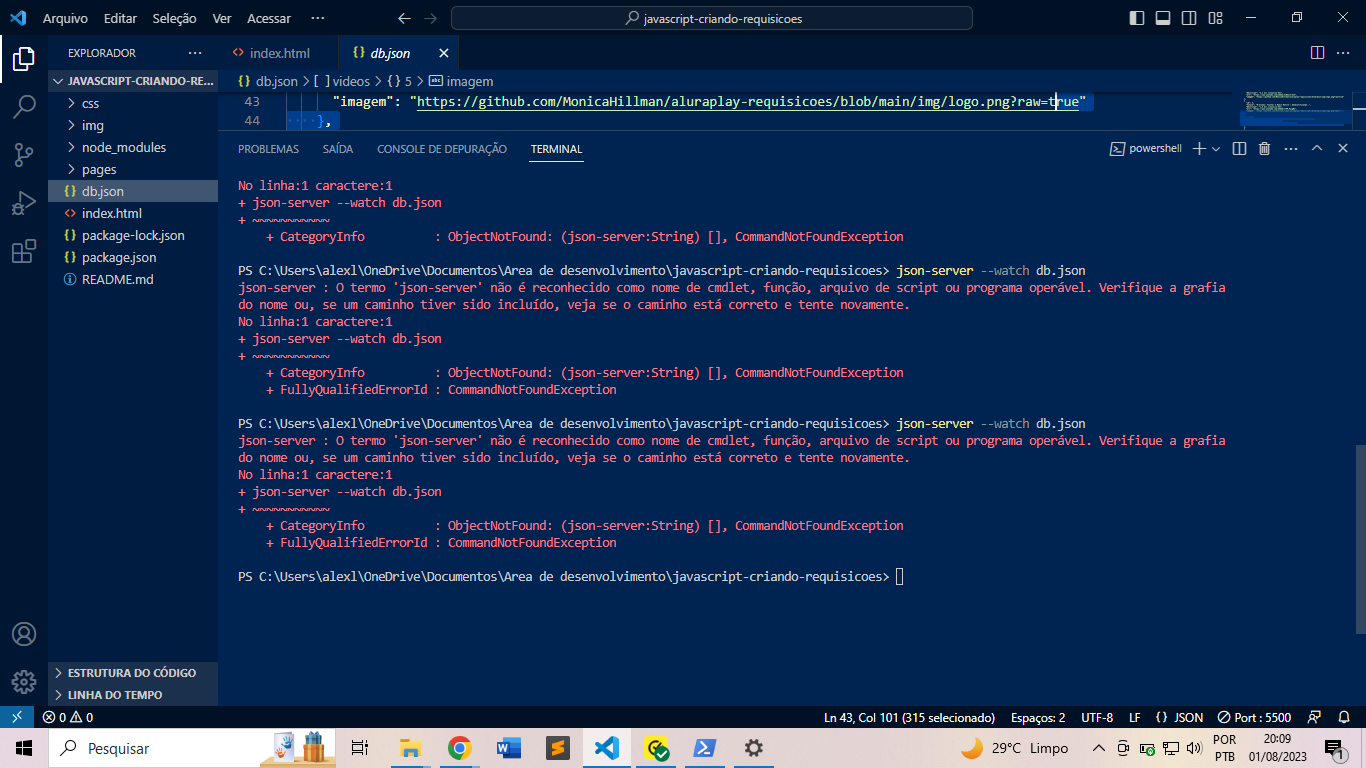Open notifications bell in status bar
Image resolution: width=1366 pixels, height=768 pixels.
1344,717
